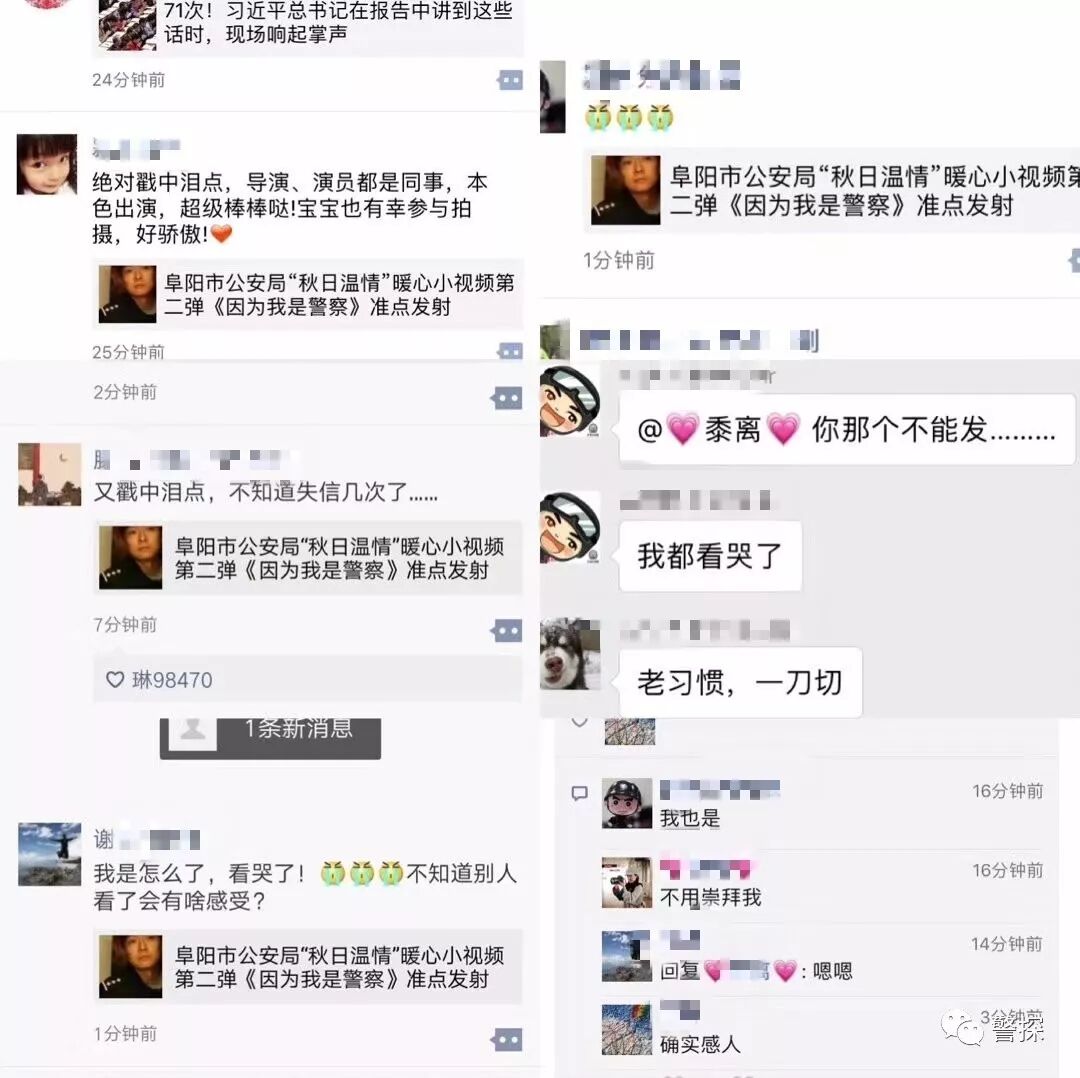Click speech bubble icon beside 我也是 comment

point(580,793)
